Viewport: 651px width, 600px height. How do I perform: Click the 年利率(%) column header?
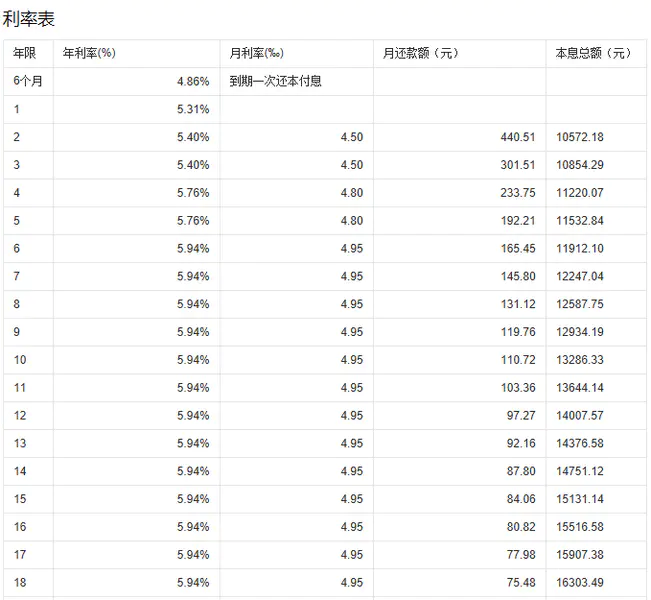pos(90,53)
